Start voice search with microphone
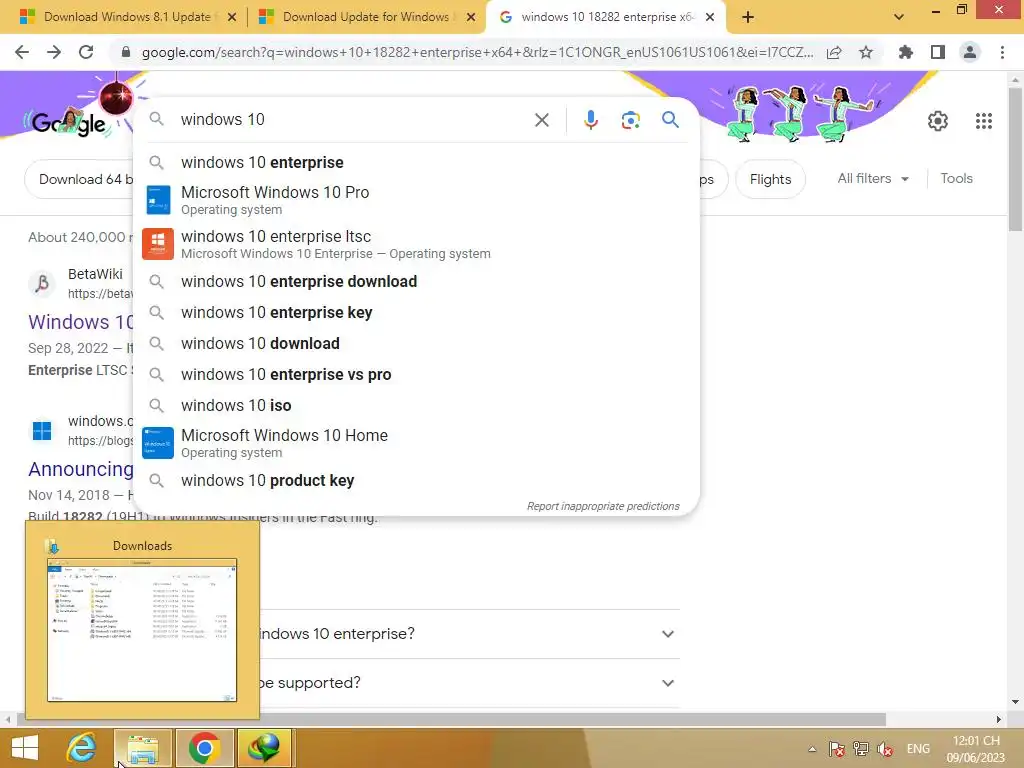This screenshot has width=1024, height=768. (590, 120)
